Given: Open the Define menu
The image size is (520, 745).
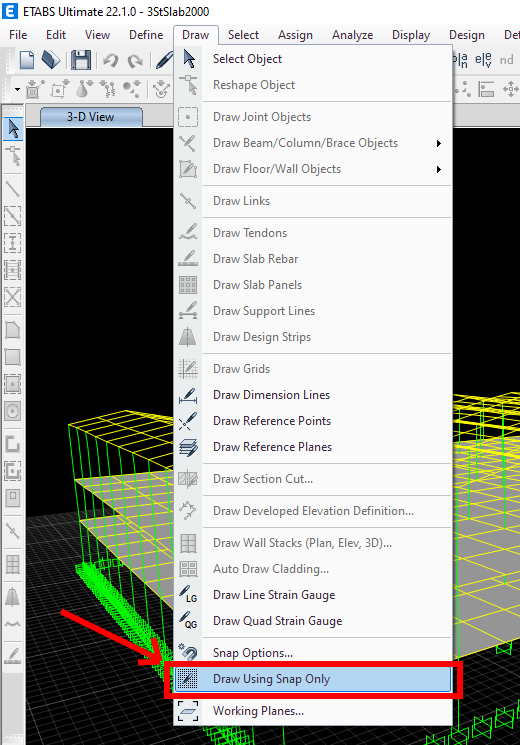Looking at the screenshot, I should pos(146,35).
